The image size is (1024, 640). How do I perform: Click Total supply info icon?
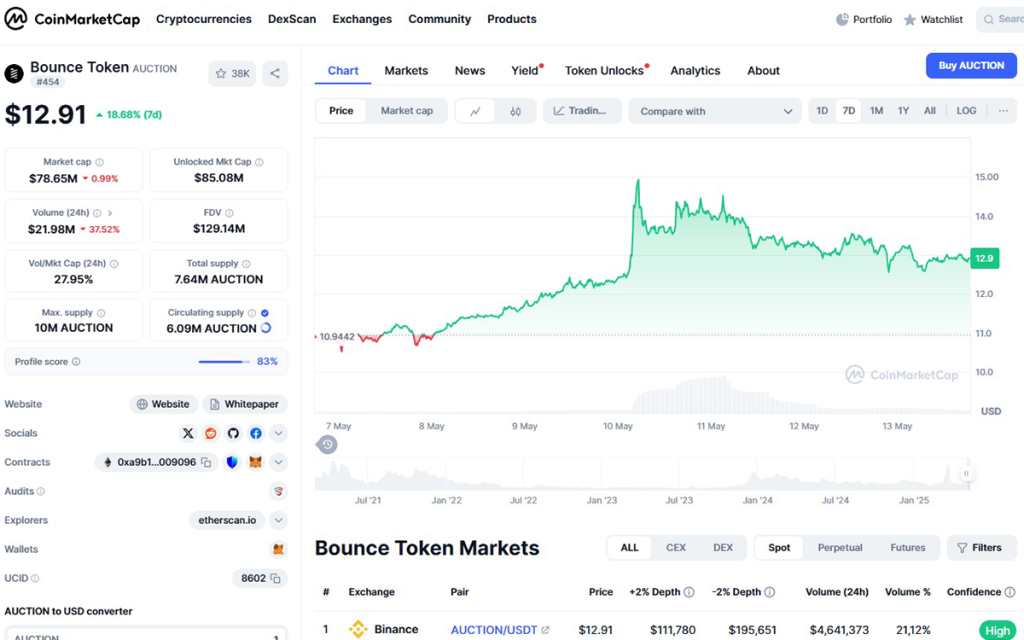(x=246, y=264)
